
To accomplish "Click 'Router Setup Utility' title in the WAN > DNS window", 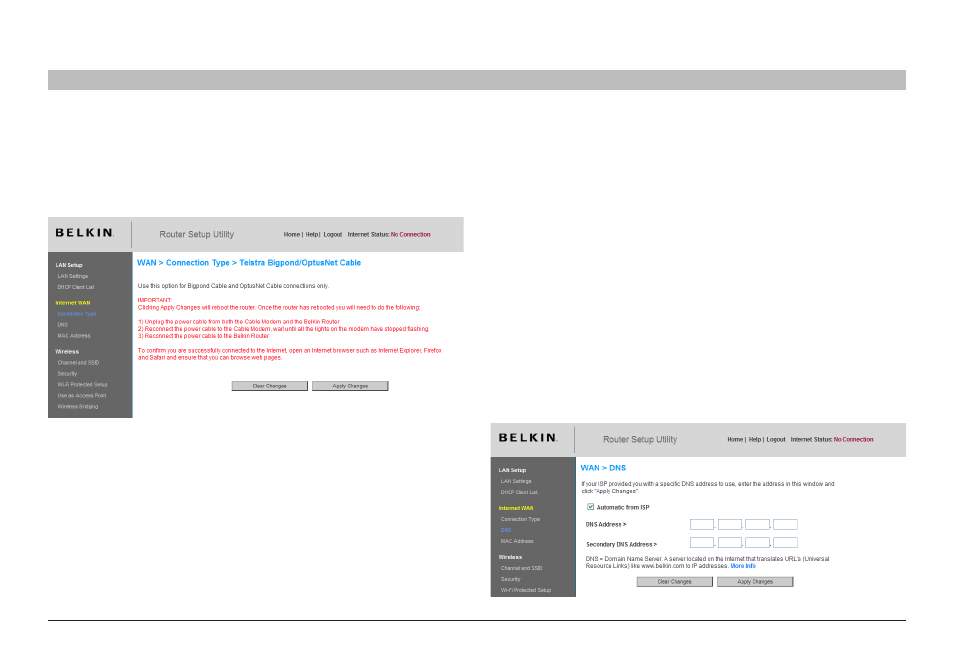I will [640, 439].
